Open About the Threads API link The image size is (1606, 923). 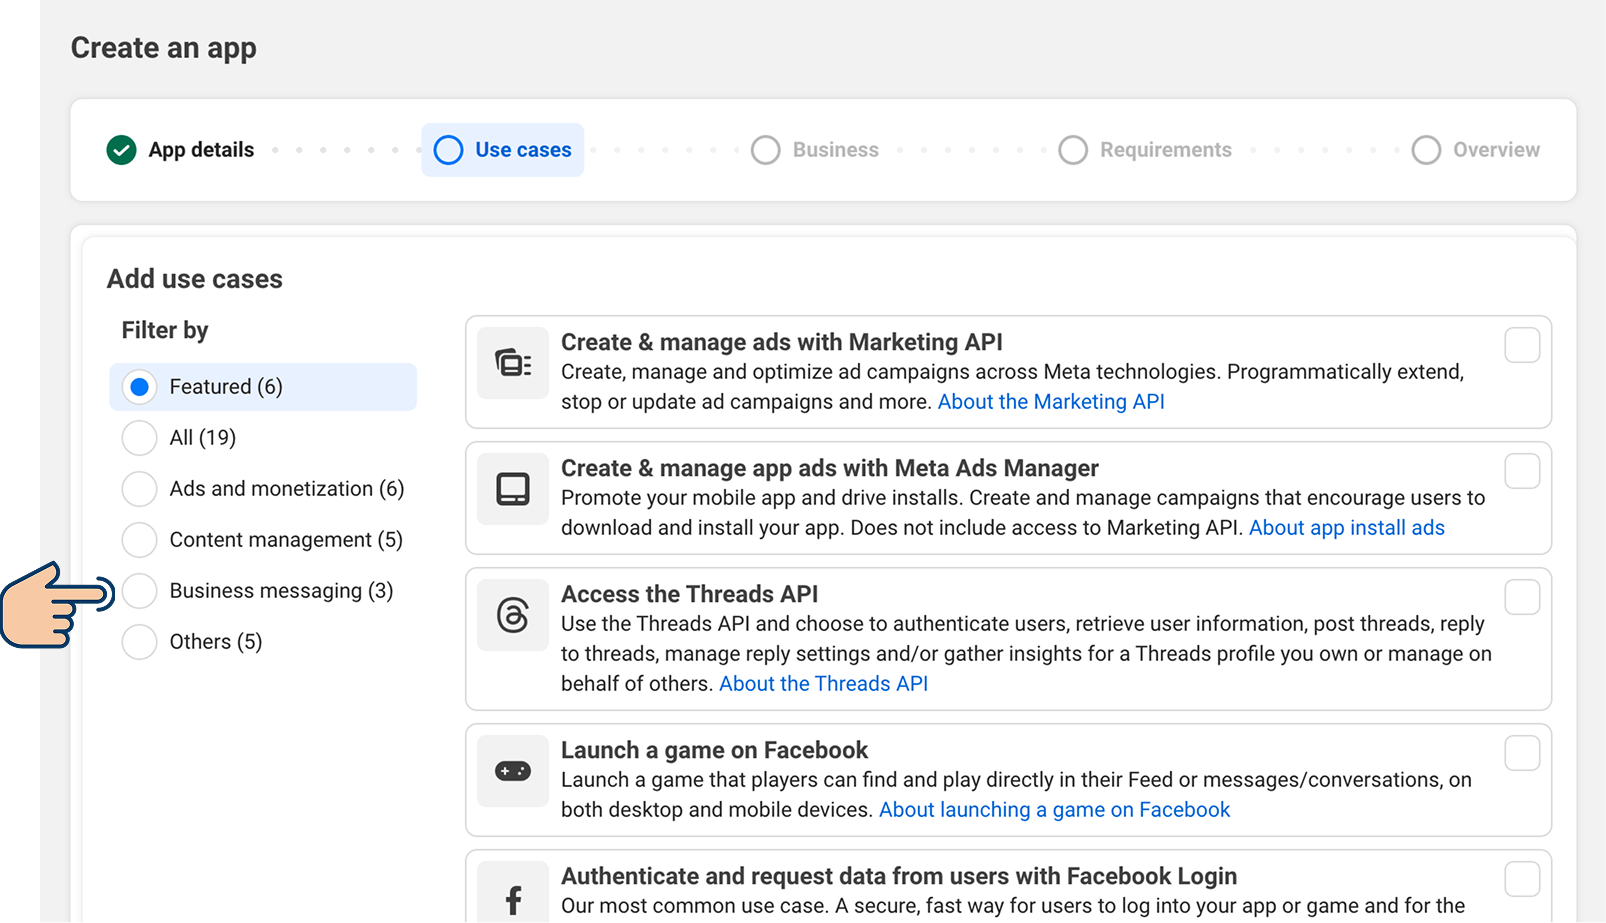[824, 684]
